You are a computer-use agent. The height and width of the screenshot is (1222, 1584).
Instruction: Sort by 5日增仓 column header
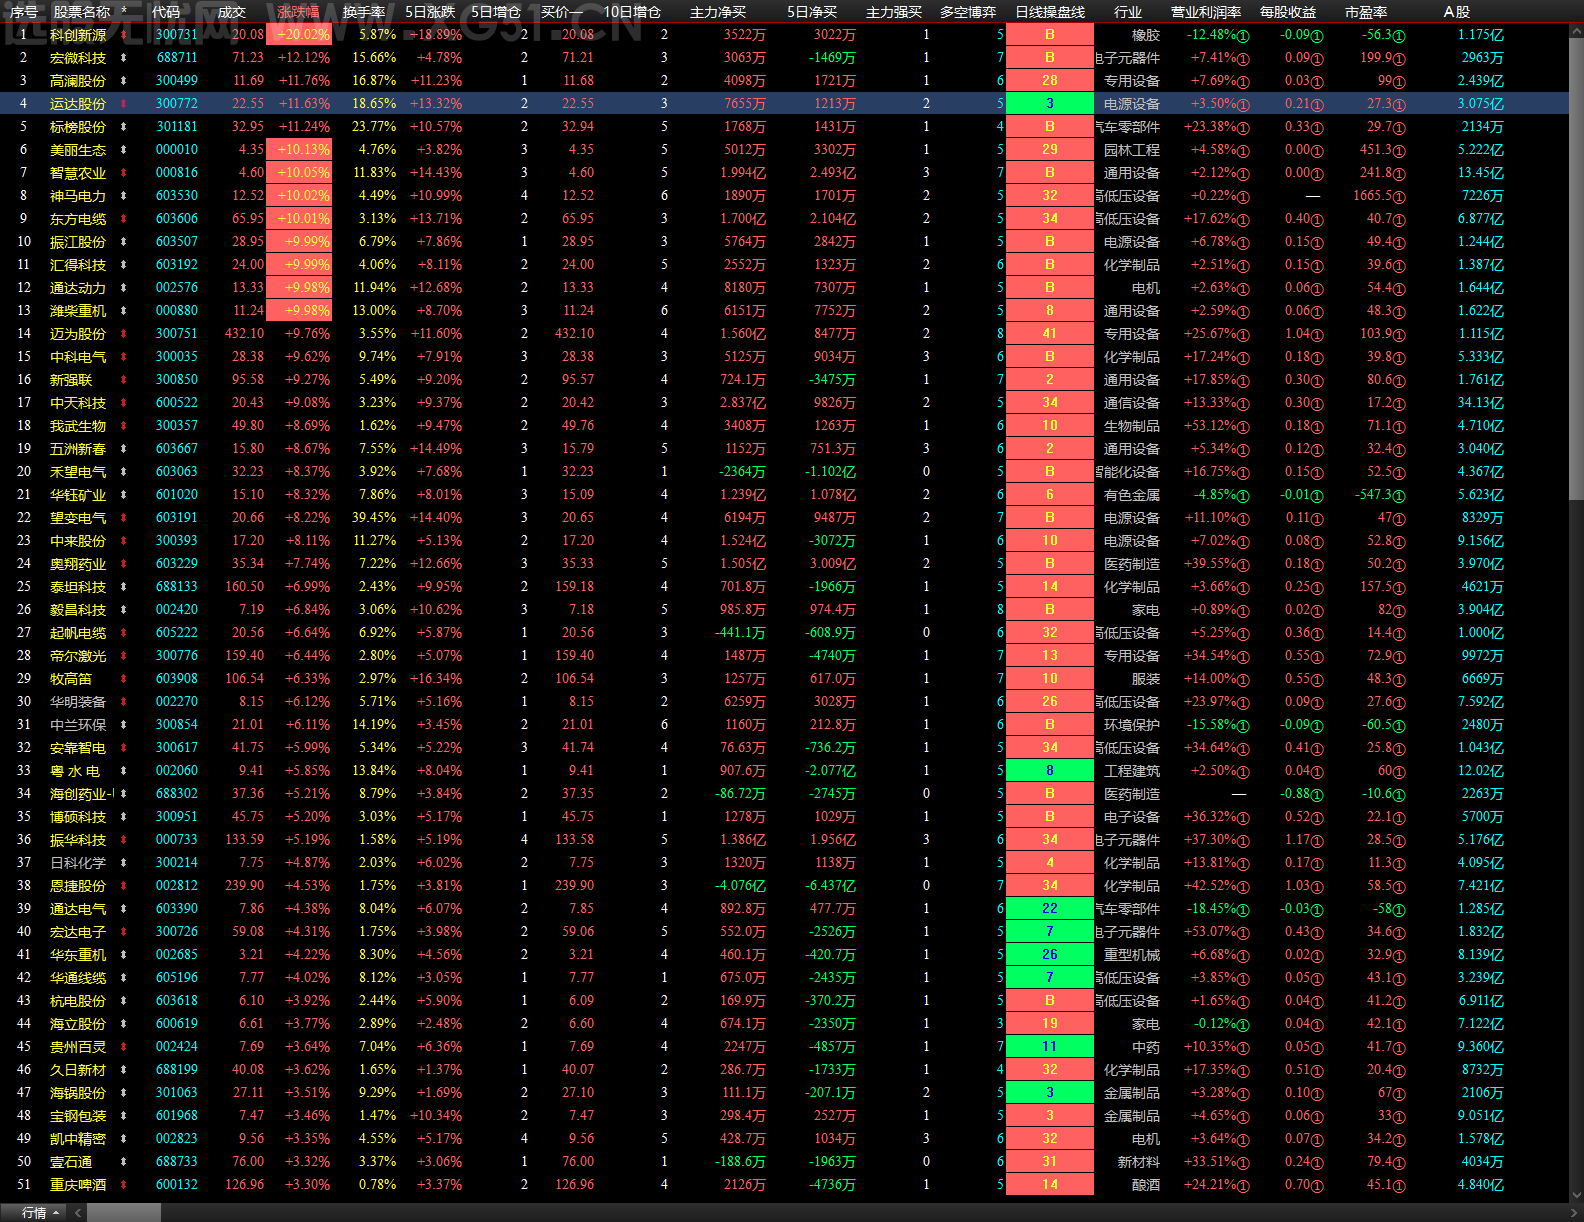[x=496, y=12]
